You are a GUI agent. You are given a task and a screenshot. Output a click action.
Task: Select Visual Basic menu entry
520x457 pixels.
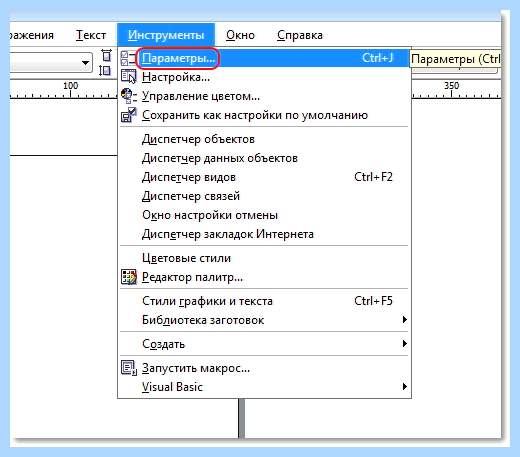(264, 387)
